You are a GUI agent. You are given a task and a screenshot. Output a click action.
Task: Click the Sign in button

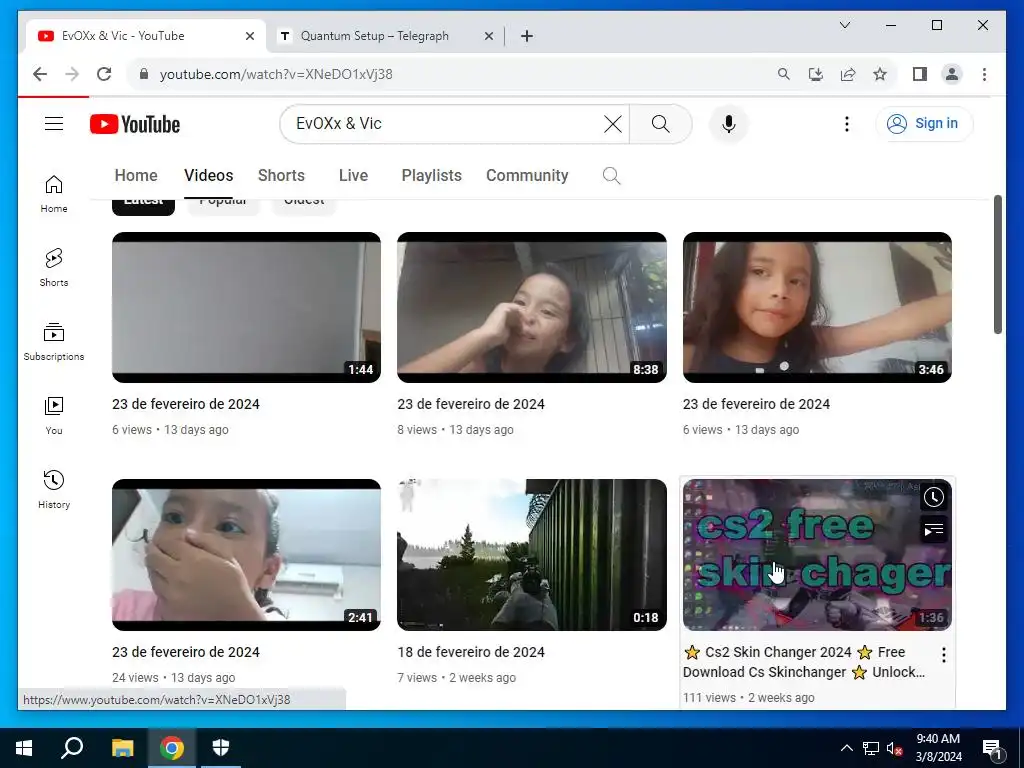click(x=924, y=123)
